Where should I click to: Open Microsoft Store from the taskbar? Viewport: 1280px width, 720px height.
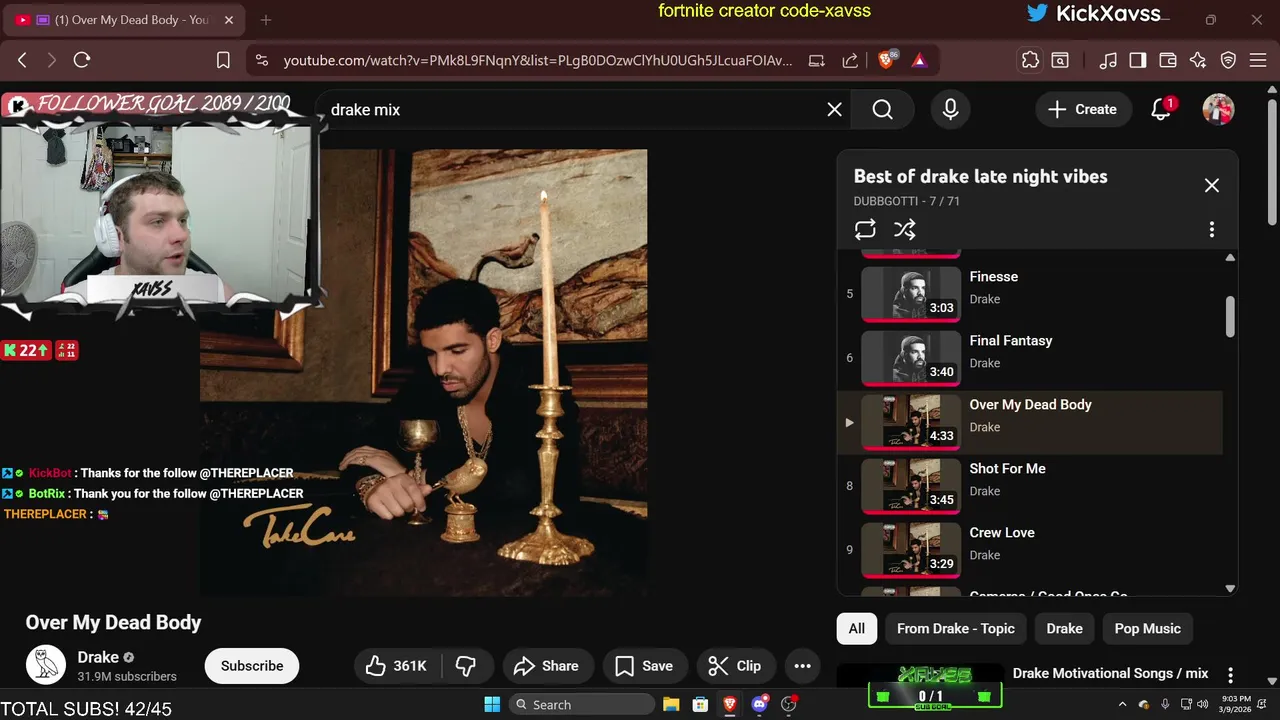point(701,705)
